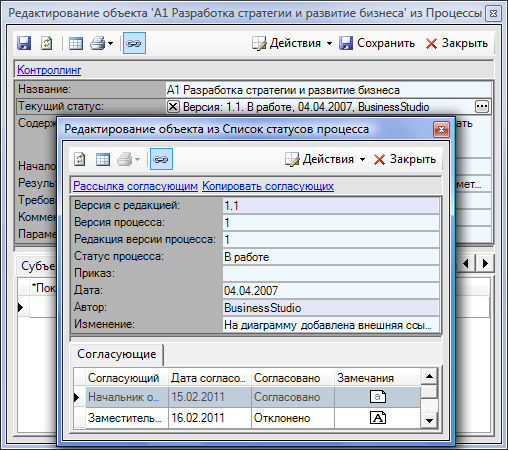Close the main editing window via title X

(493, 13)
